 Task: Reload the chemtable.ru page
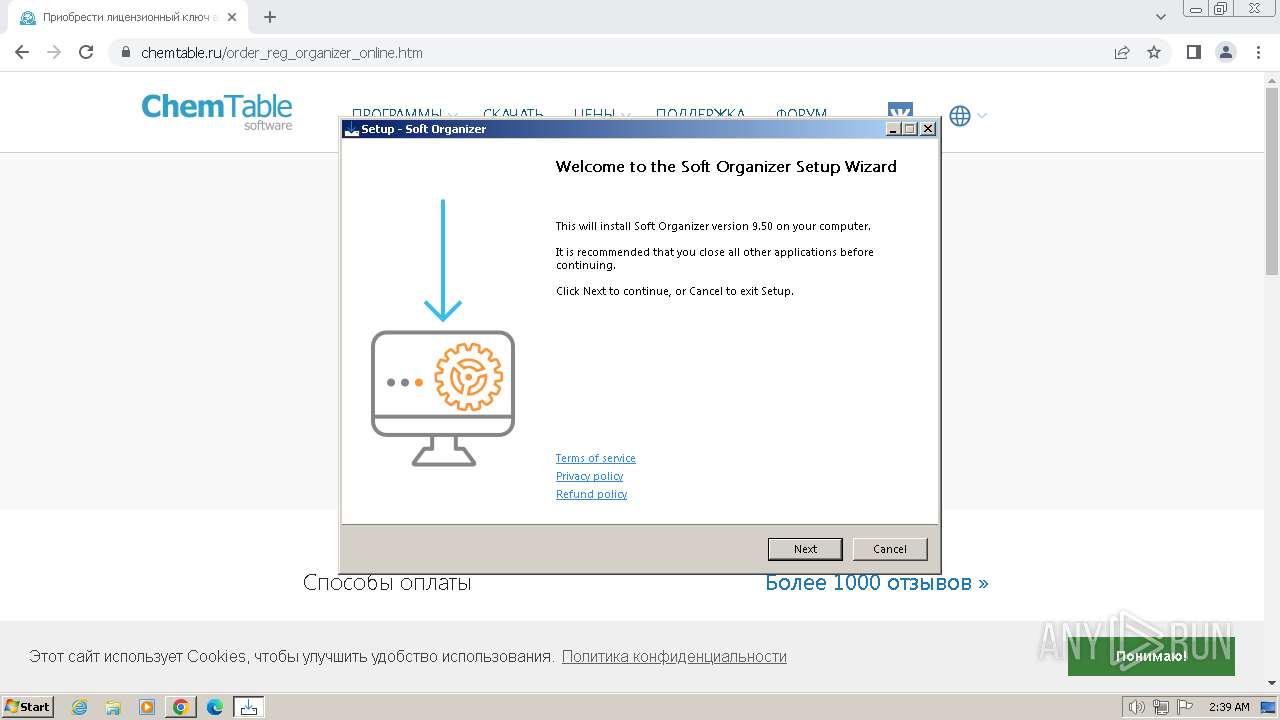pos(86,52)
